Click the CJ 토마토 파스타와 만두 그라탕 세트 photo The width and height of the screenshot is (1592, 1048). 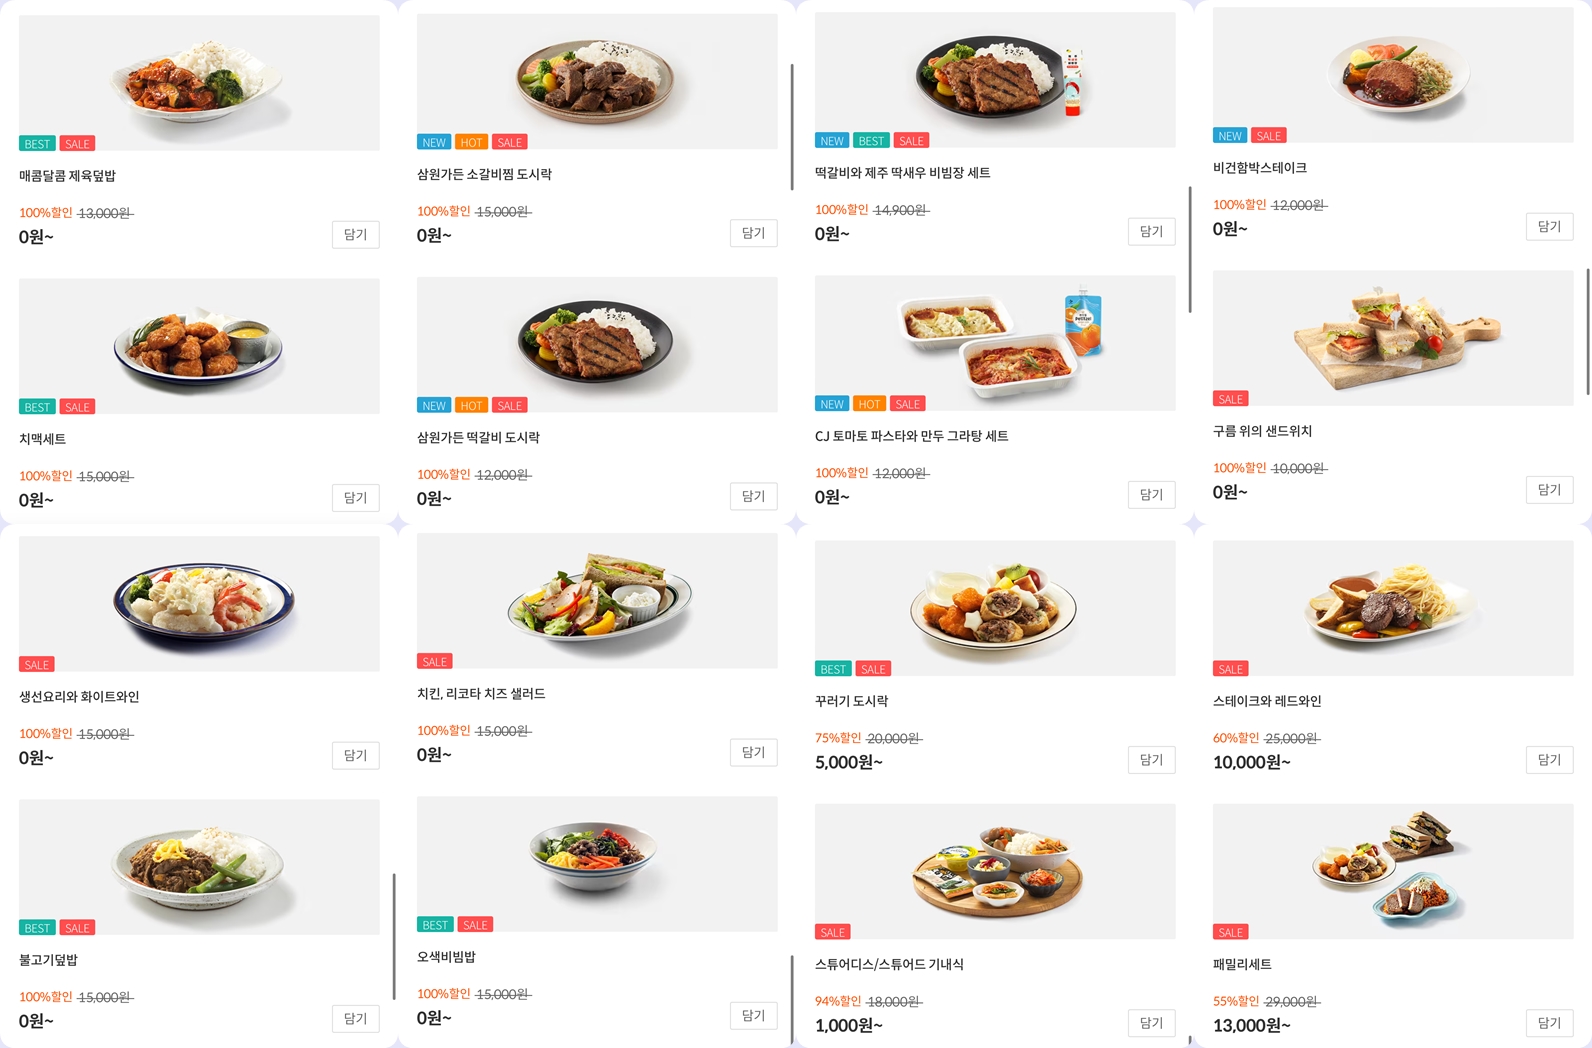[994, 340]
